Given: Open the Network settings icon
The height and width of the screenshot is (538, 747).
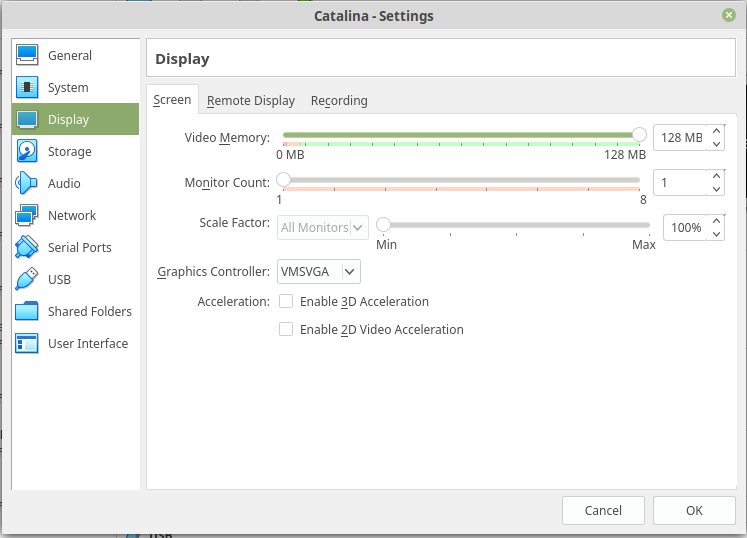Looking at the screenshot, I should (28, 216).
